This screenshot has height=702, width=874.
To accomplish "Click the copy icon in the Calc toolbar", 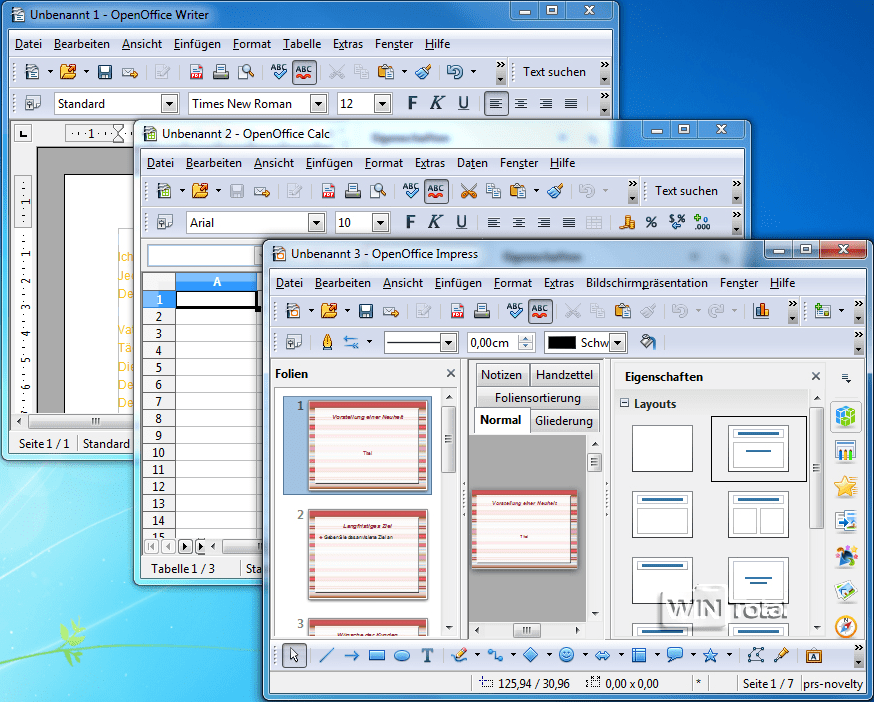I will pos(493,191).
